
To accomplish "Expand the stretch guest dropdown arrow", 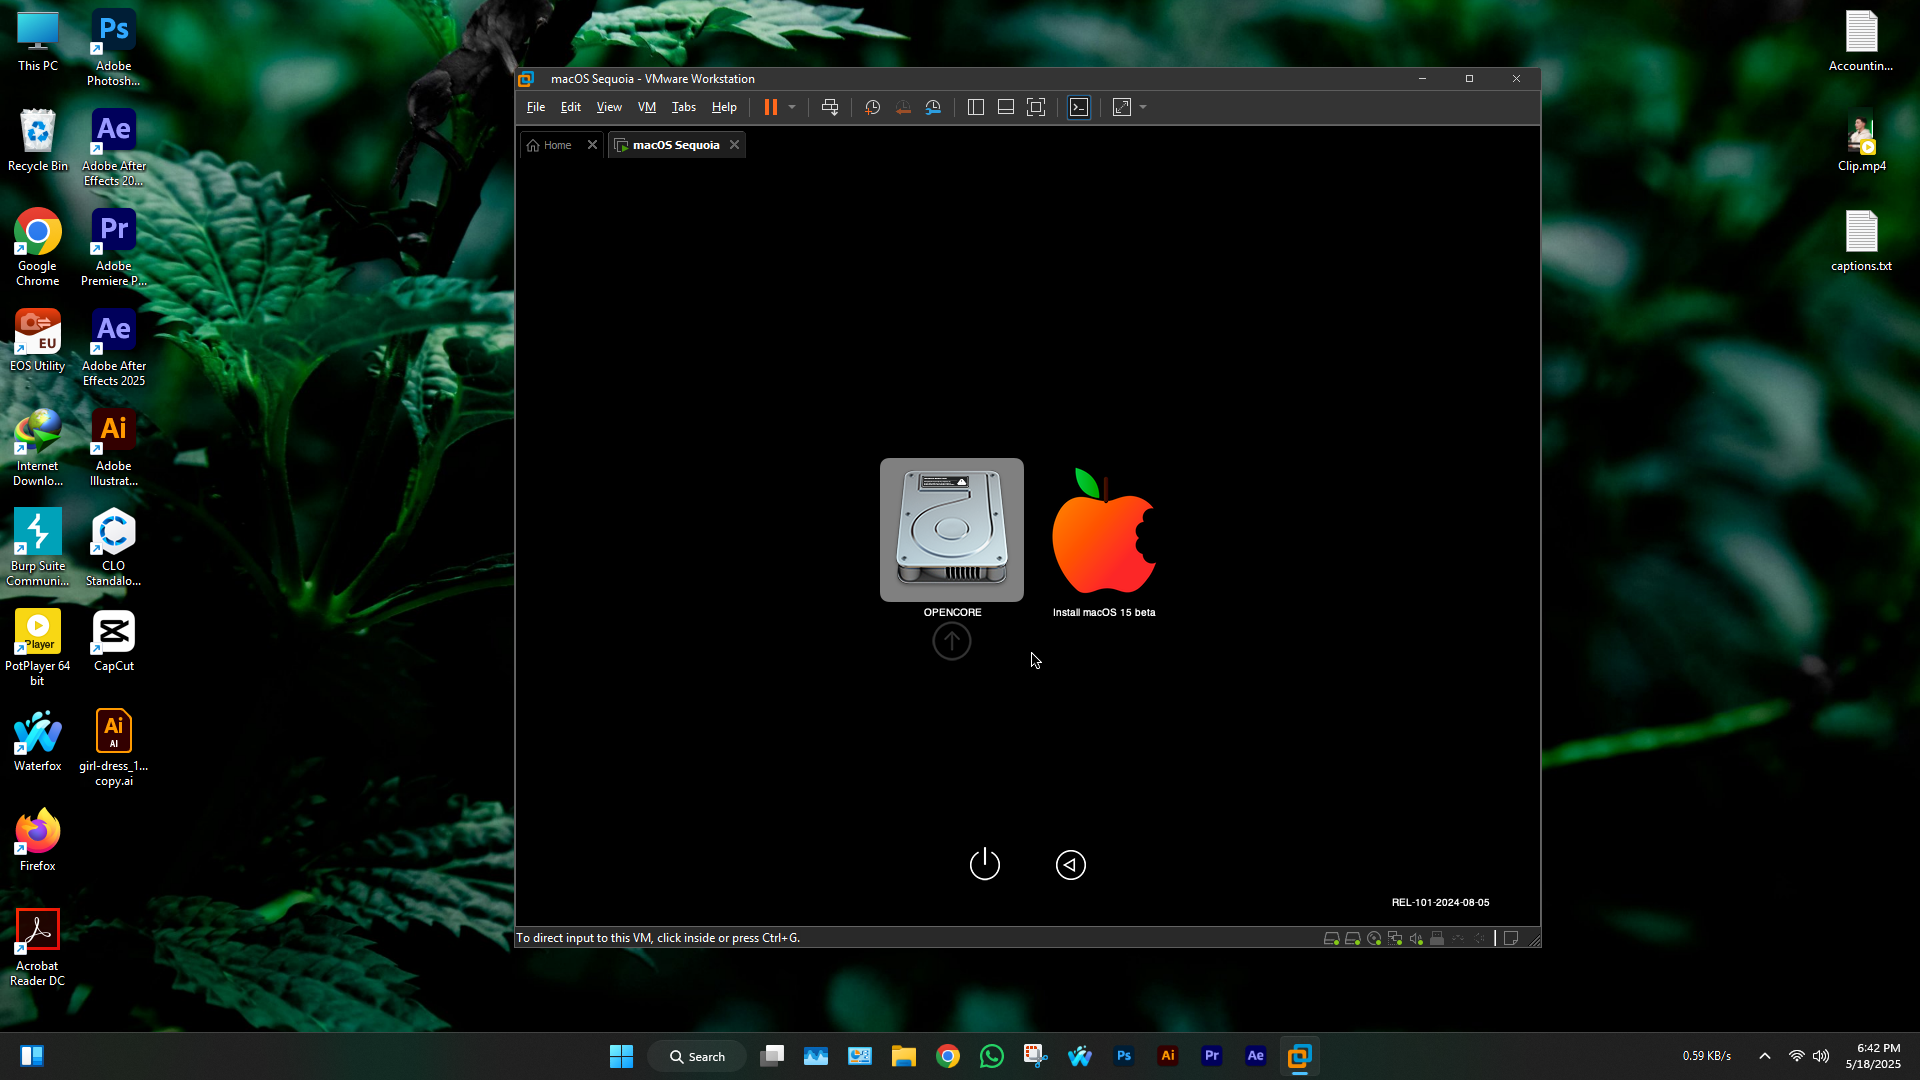I will point(1143,107).
